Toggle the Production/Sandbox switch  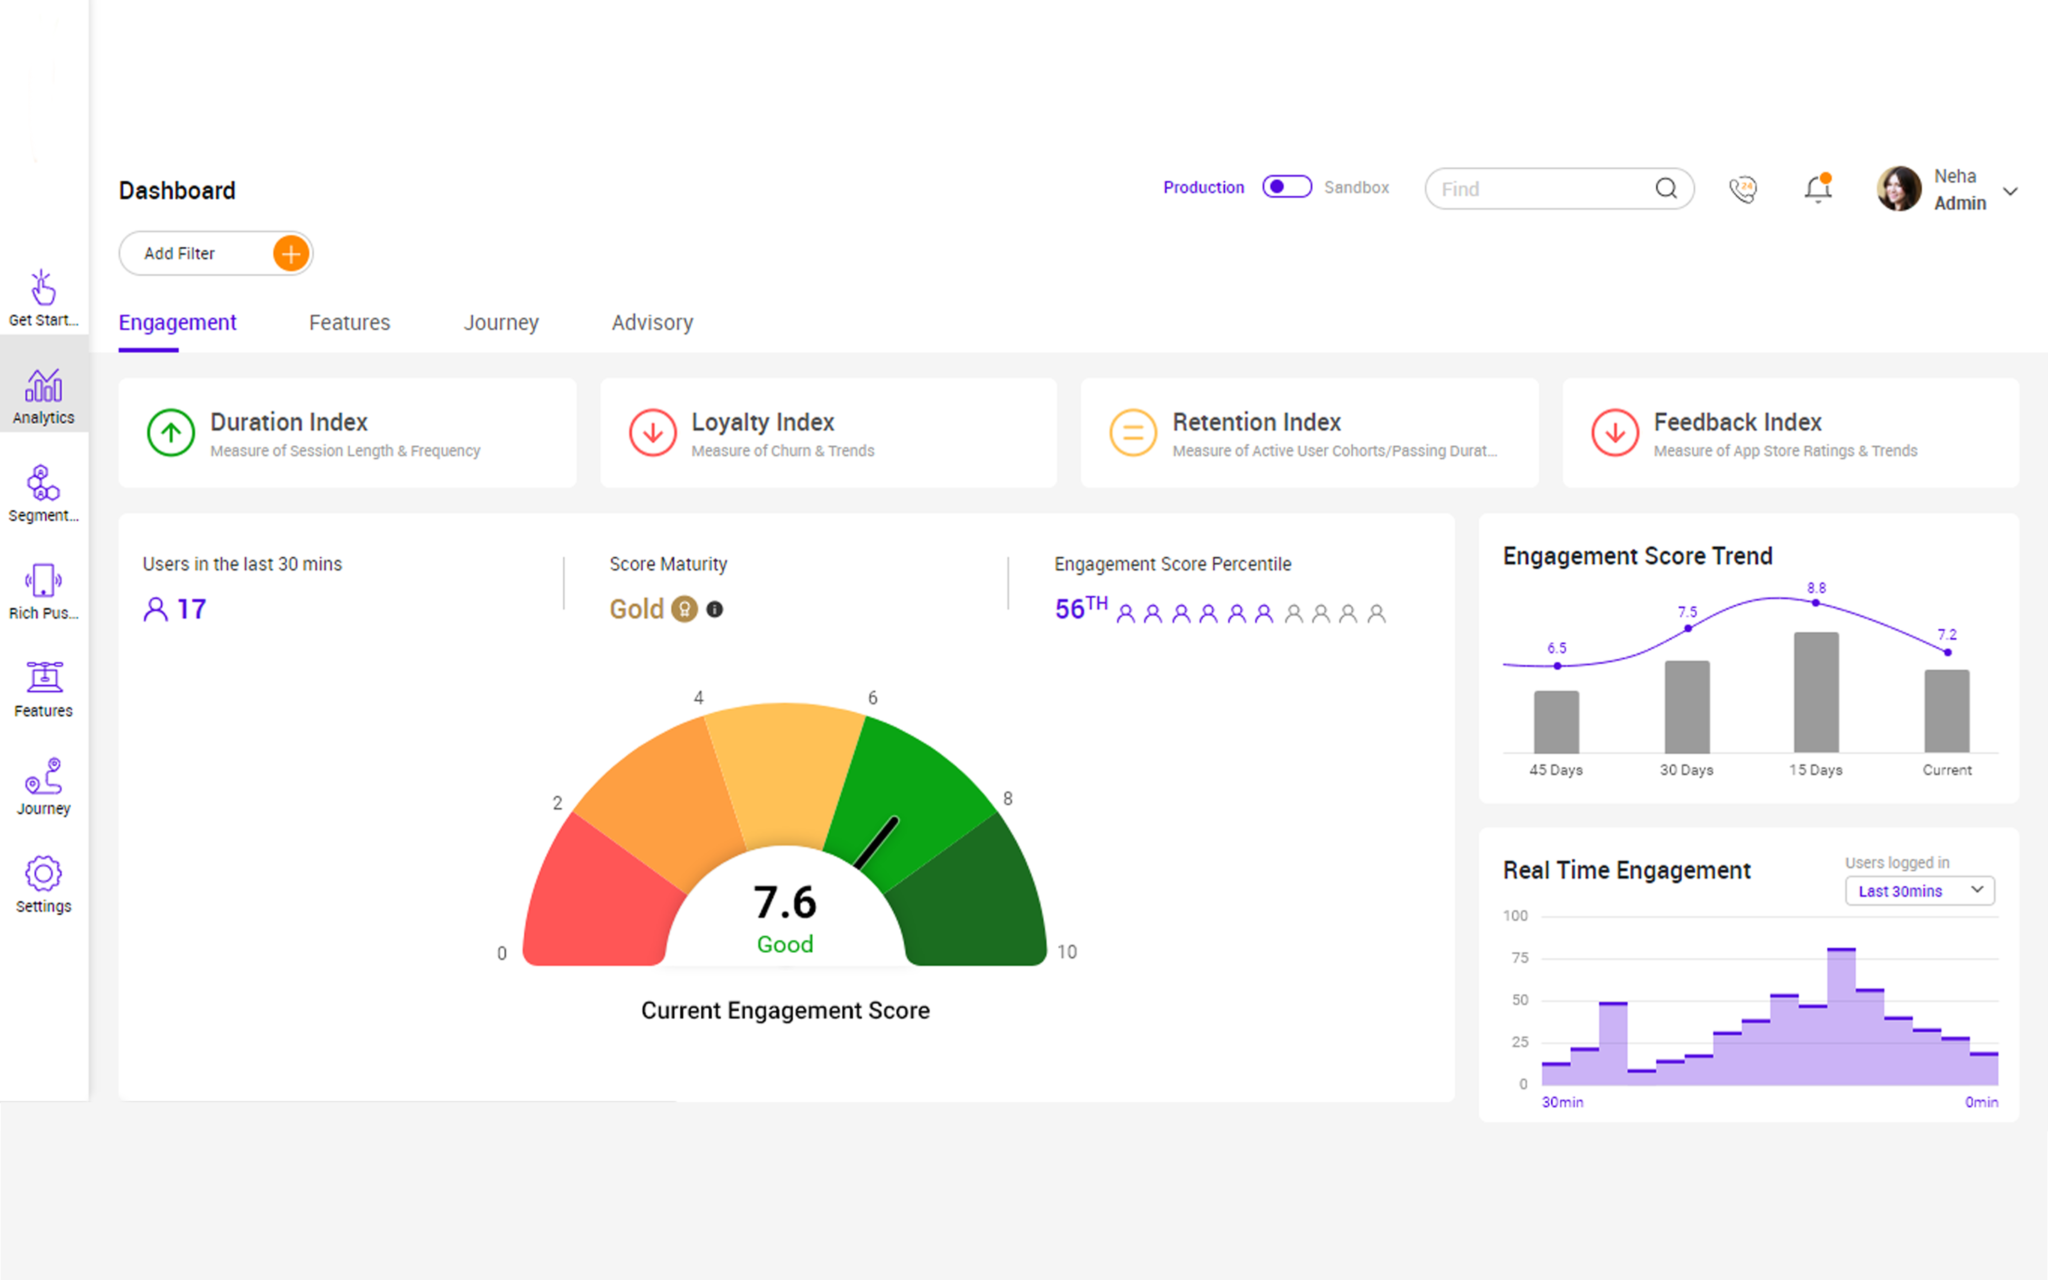[x=1286, y=187]
